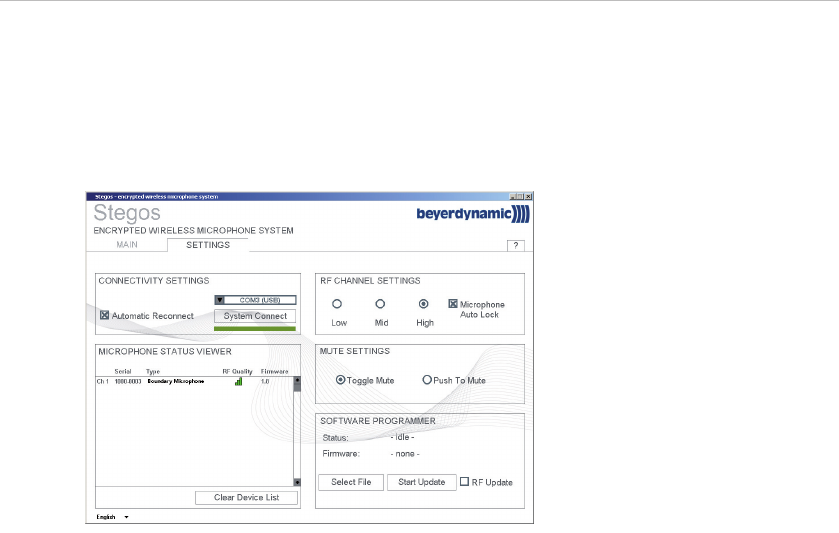Toggle the Automatic Reconnect checkbox

pos(104,315)
